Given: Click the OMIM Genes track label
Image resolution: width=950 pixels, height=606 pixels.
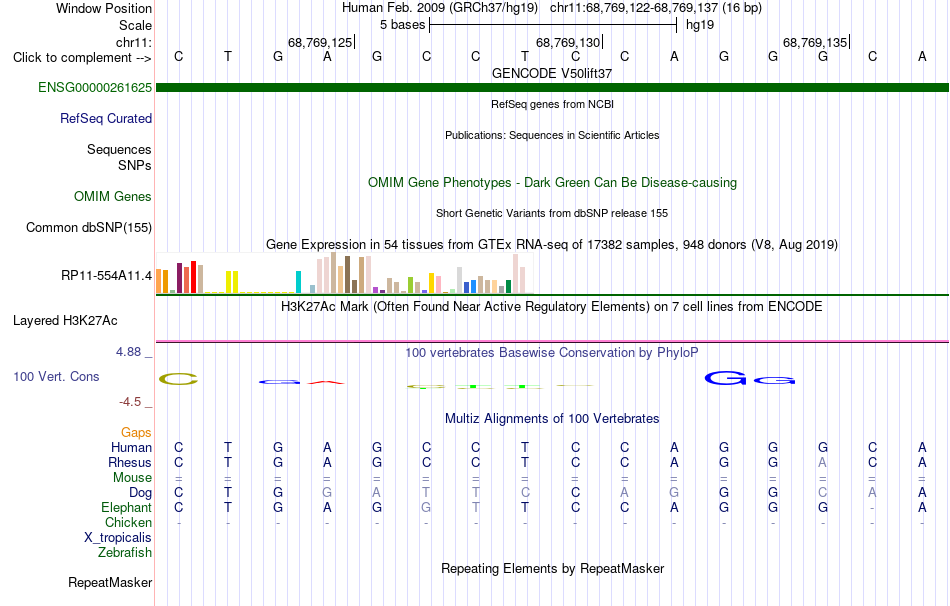Looking at the screenshot, I should 112,196.
